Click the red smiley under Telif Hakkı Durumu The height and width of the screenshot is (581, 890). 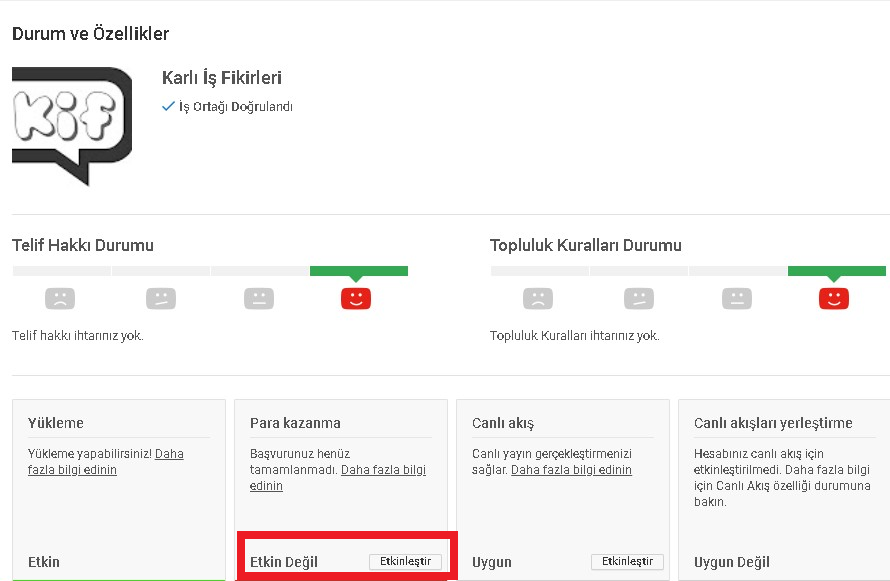pyautogui.click(x=356, y=298)
